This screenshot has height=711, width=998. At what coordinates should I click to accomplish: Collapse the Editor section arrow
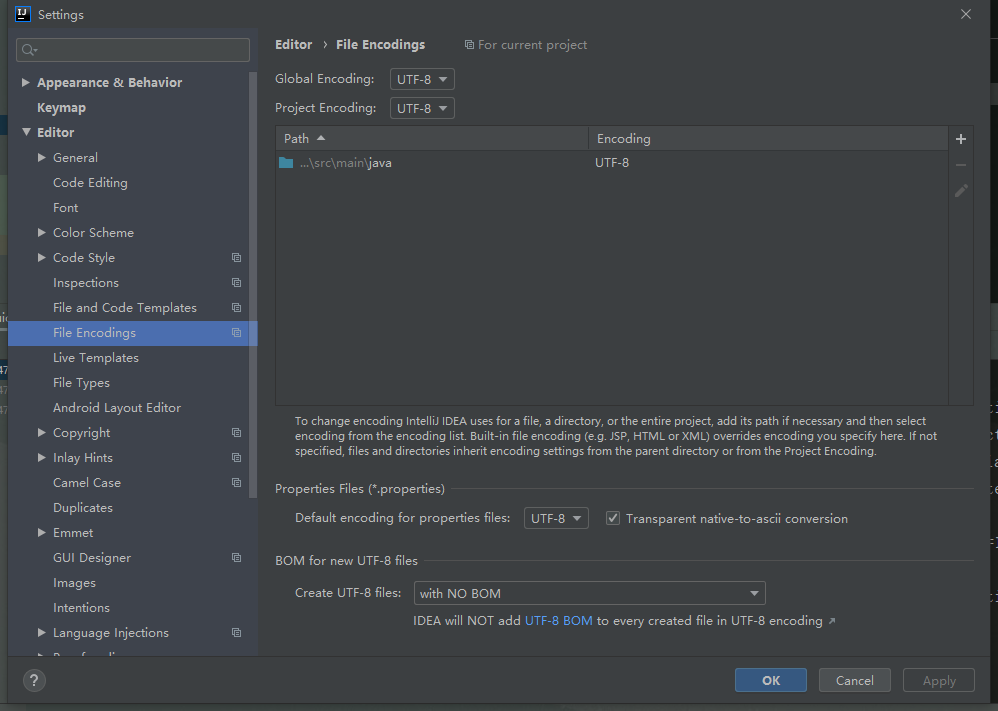click(26, 132)
